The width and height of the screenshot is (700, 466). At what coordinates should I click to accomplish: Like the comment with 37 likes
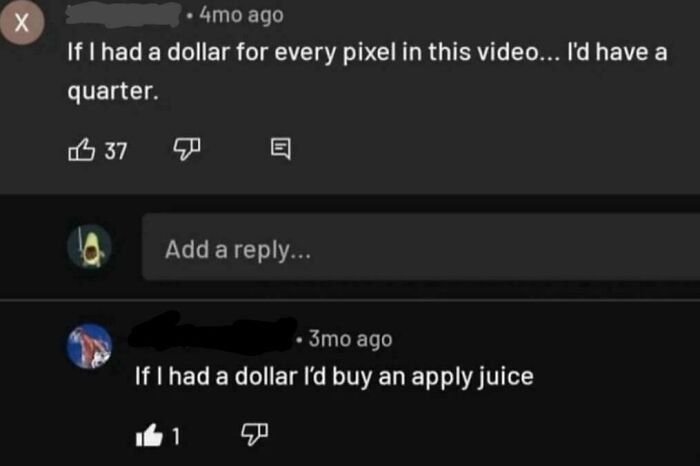click(82, 150)
